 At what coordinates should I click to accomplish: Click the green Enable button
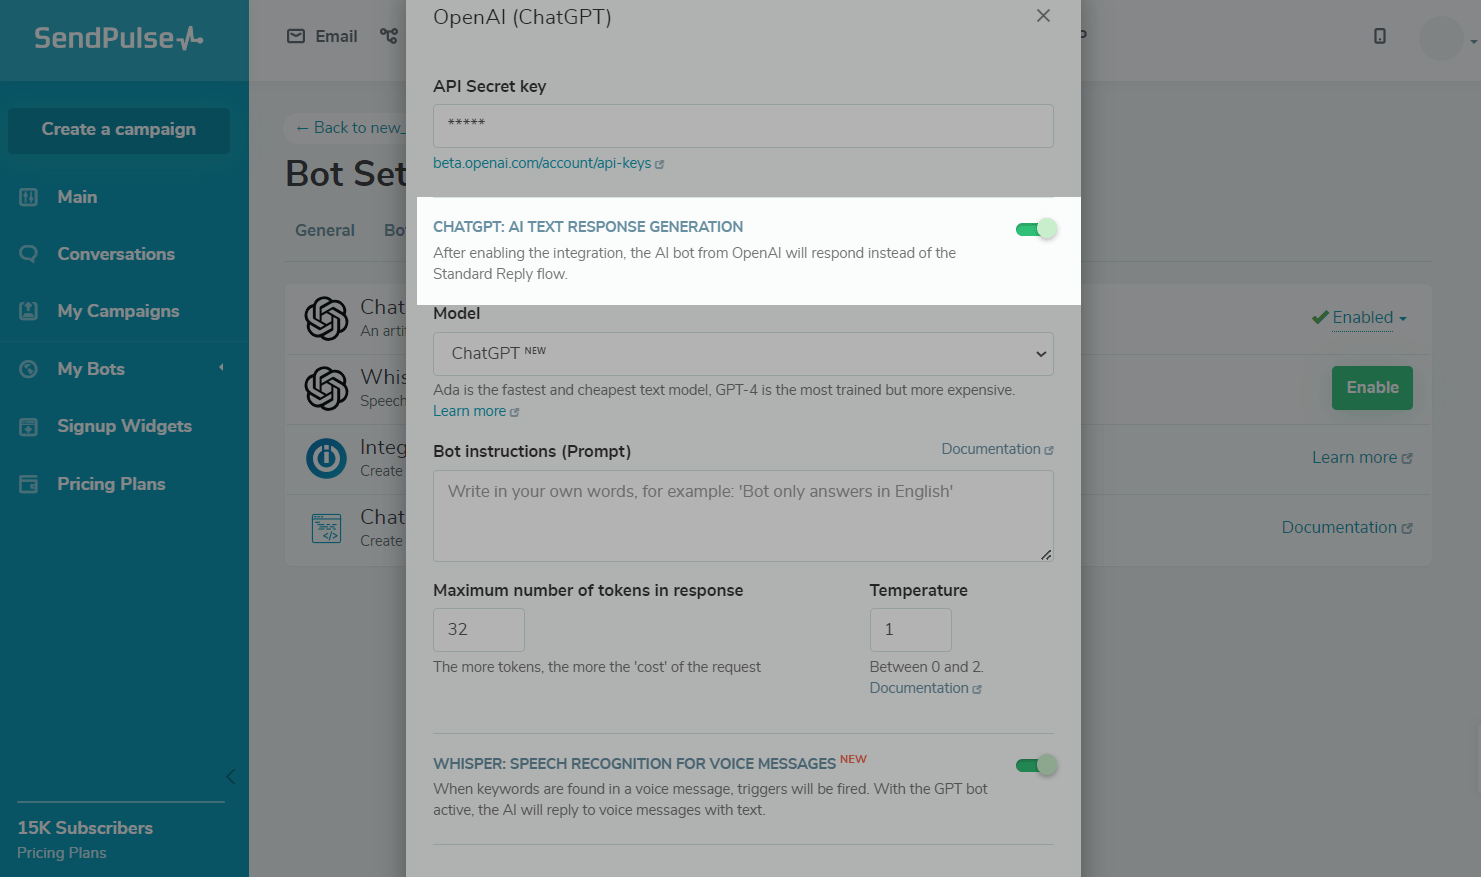click(1372, 388)
